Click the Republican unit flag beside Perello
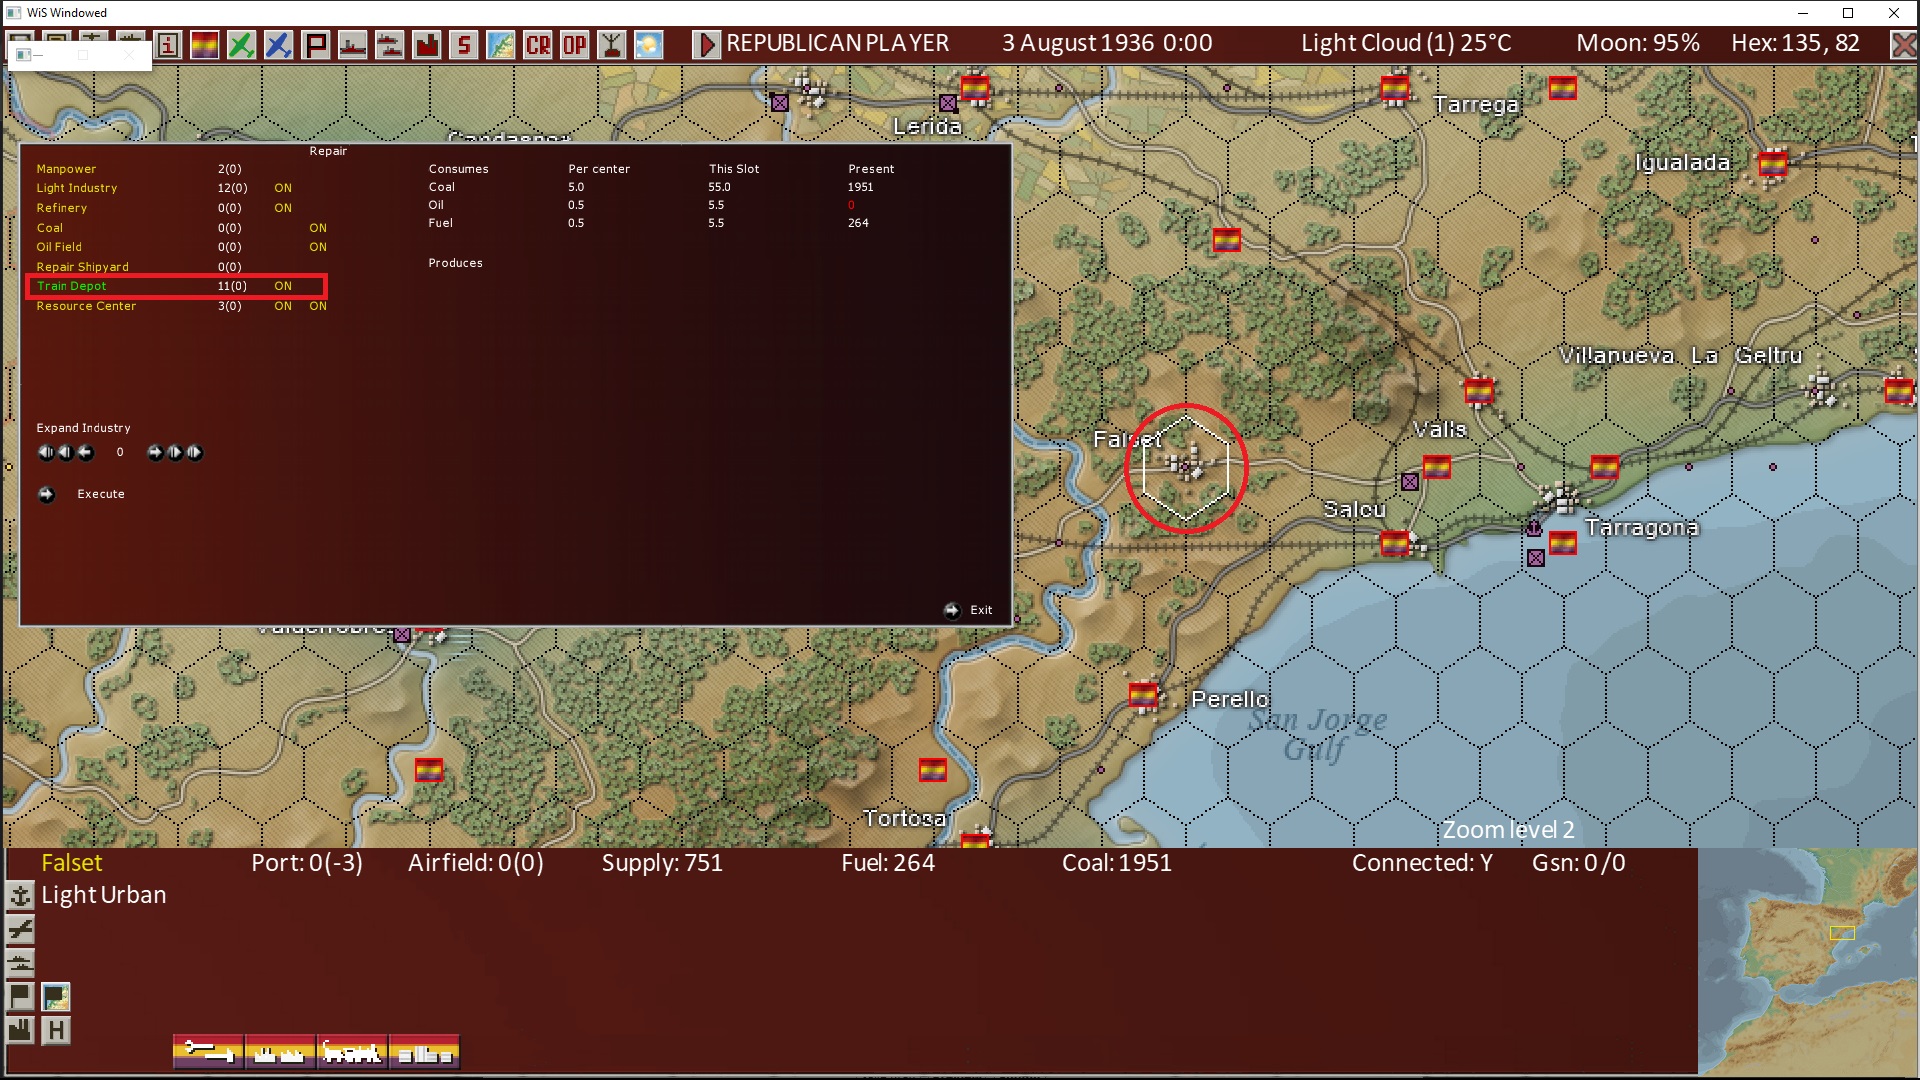 coord(1143,694)
